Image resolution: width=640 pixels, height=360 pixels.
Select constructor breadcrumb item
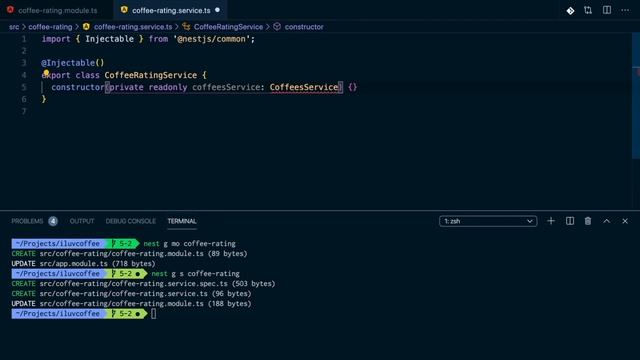[x=304, y=27]
